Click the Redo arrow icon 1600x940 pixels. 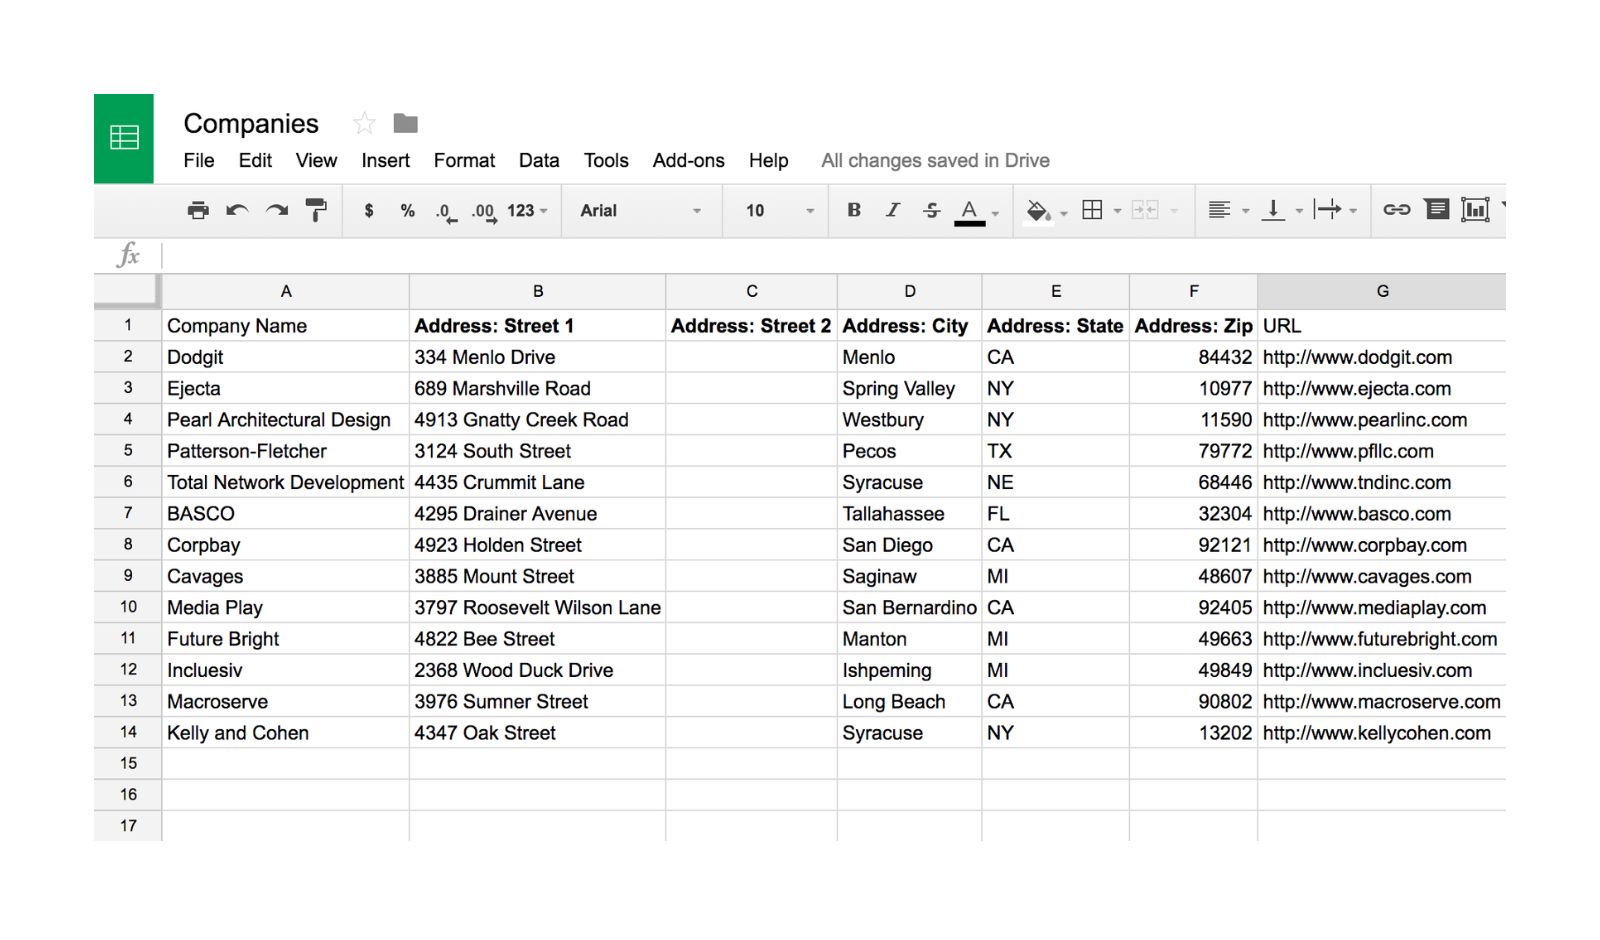tap(277, 210)
